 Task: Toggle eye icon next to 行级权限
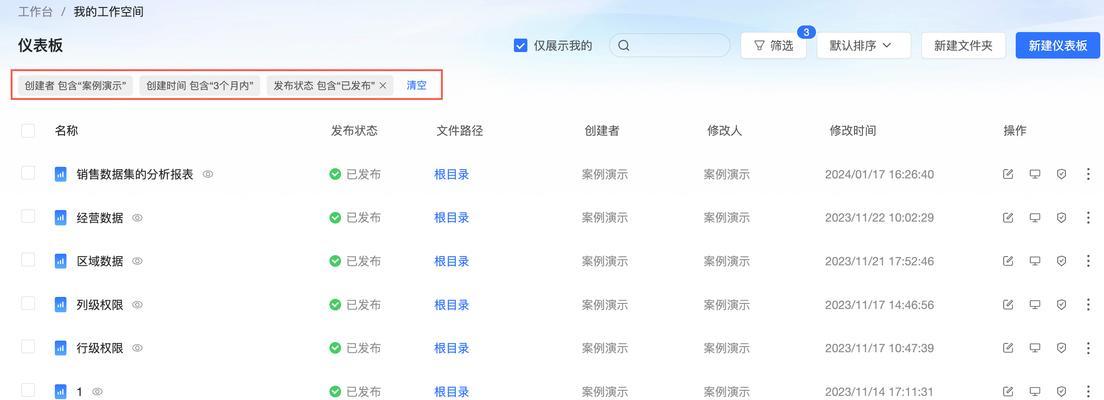137,348
